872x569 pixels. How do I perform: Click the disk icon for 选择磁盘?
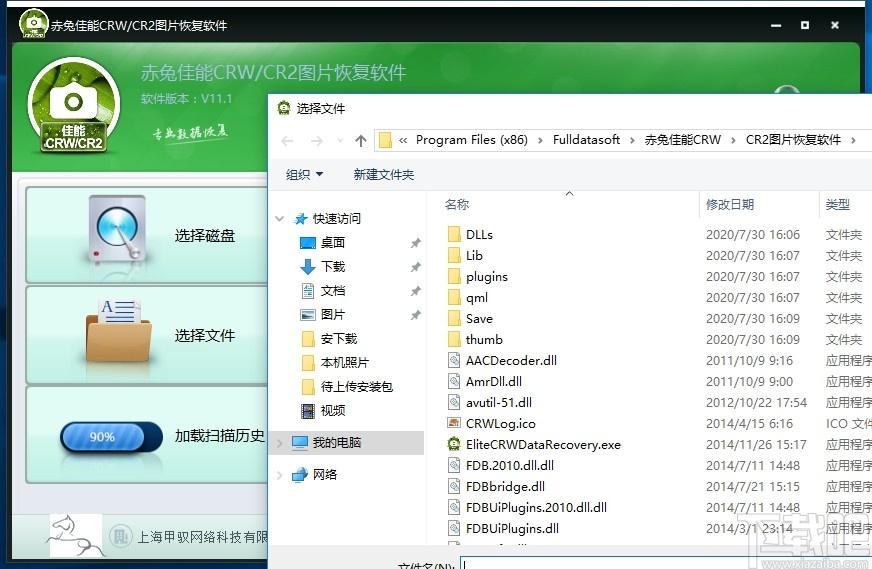pos(117,230)
